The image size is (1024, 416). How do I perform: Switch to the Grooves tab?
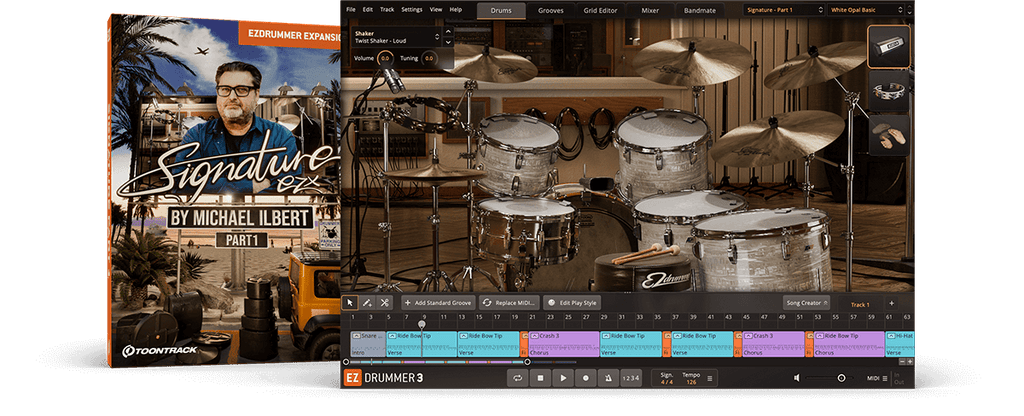coord(551,10)
